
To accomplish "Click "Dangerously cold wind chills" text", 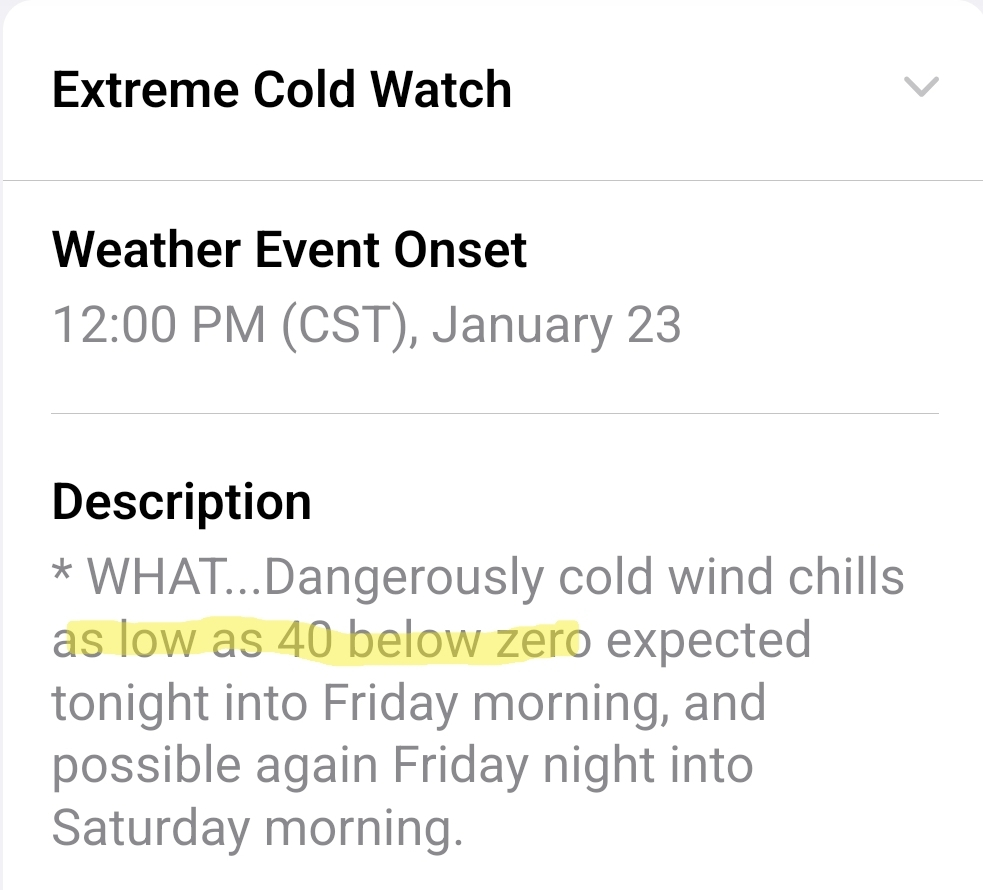I will click(x=586, y=577).
